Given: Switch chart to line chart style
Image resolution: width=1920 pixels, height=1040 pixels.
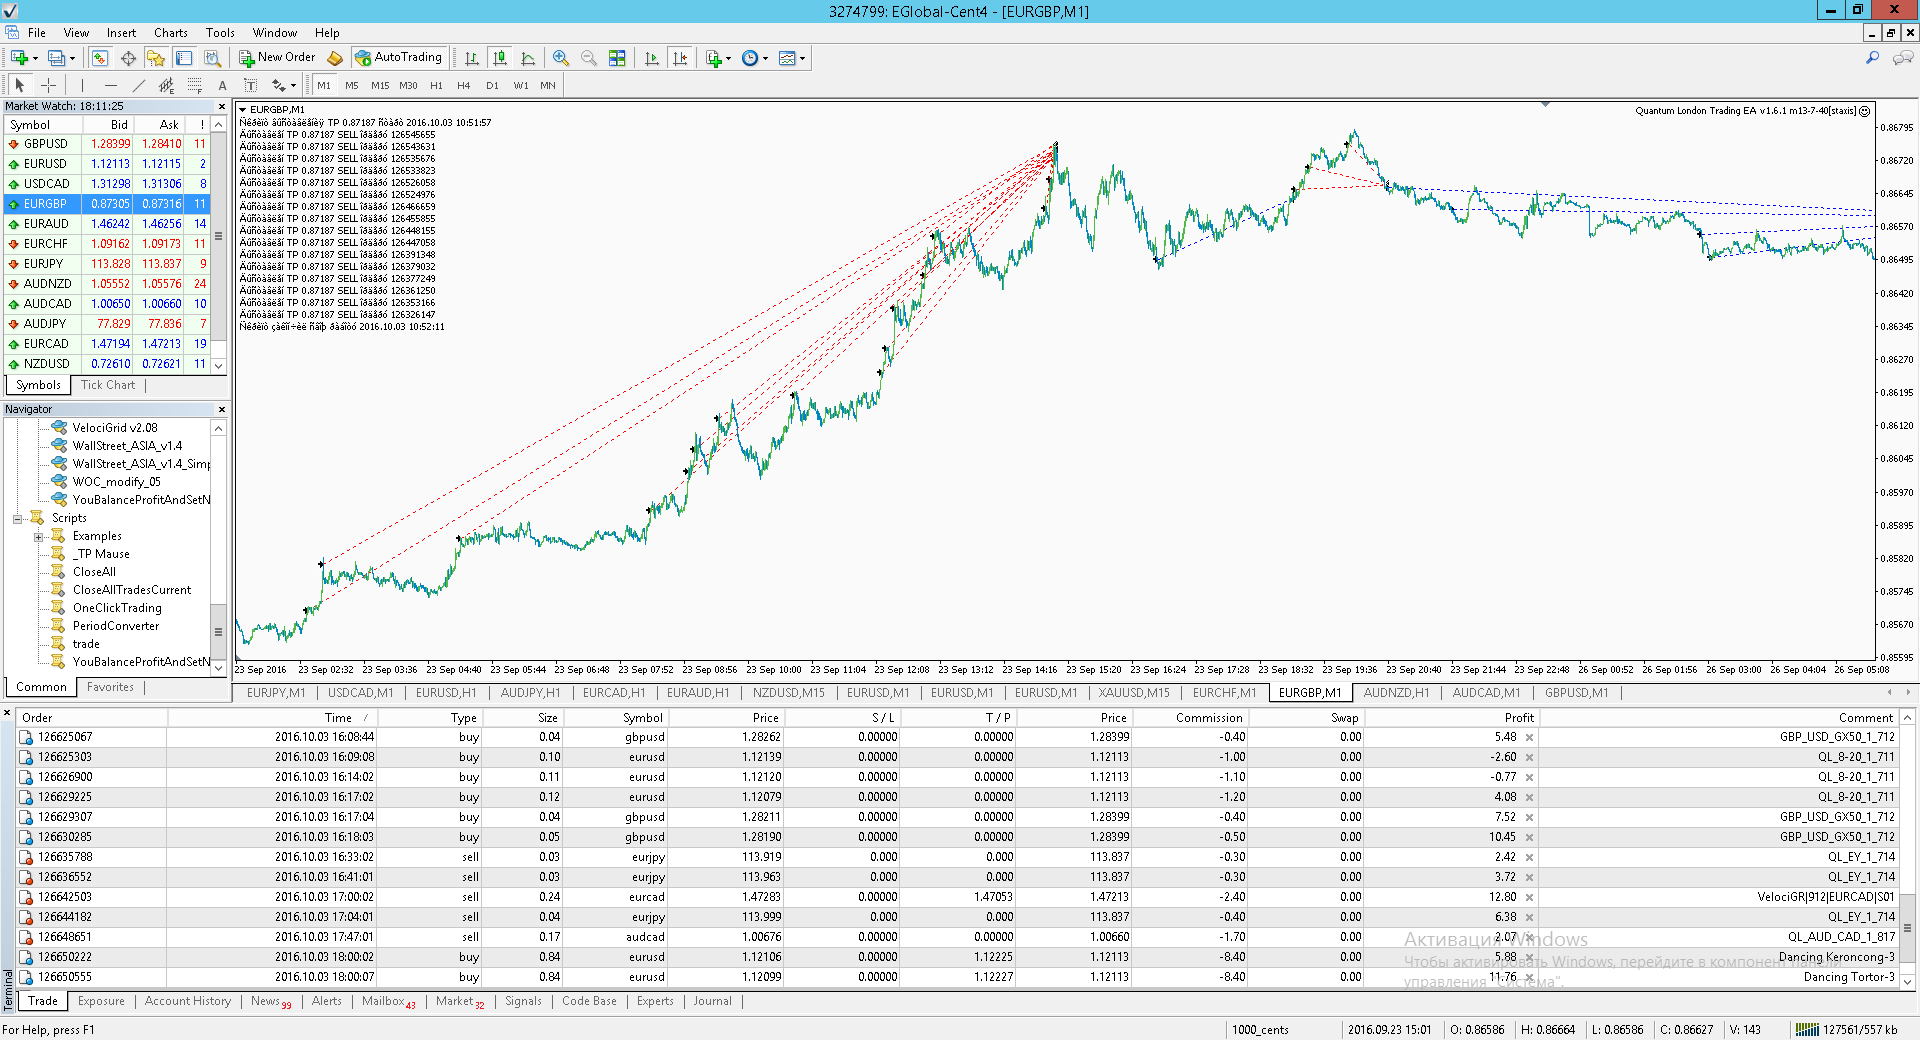Looking at the screenshot, I should tap(528, 58).
